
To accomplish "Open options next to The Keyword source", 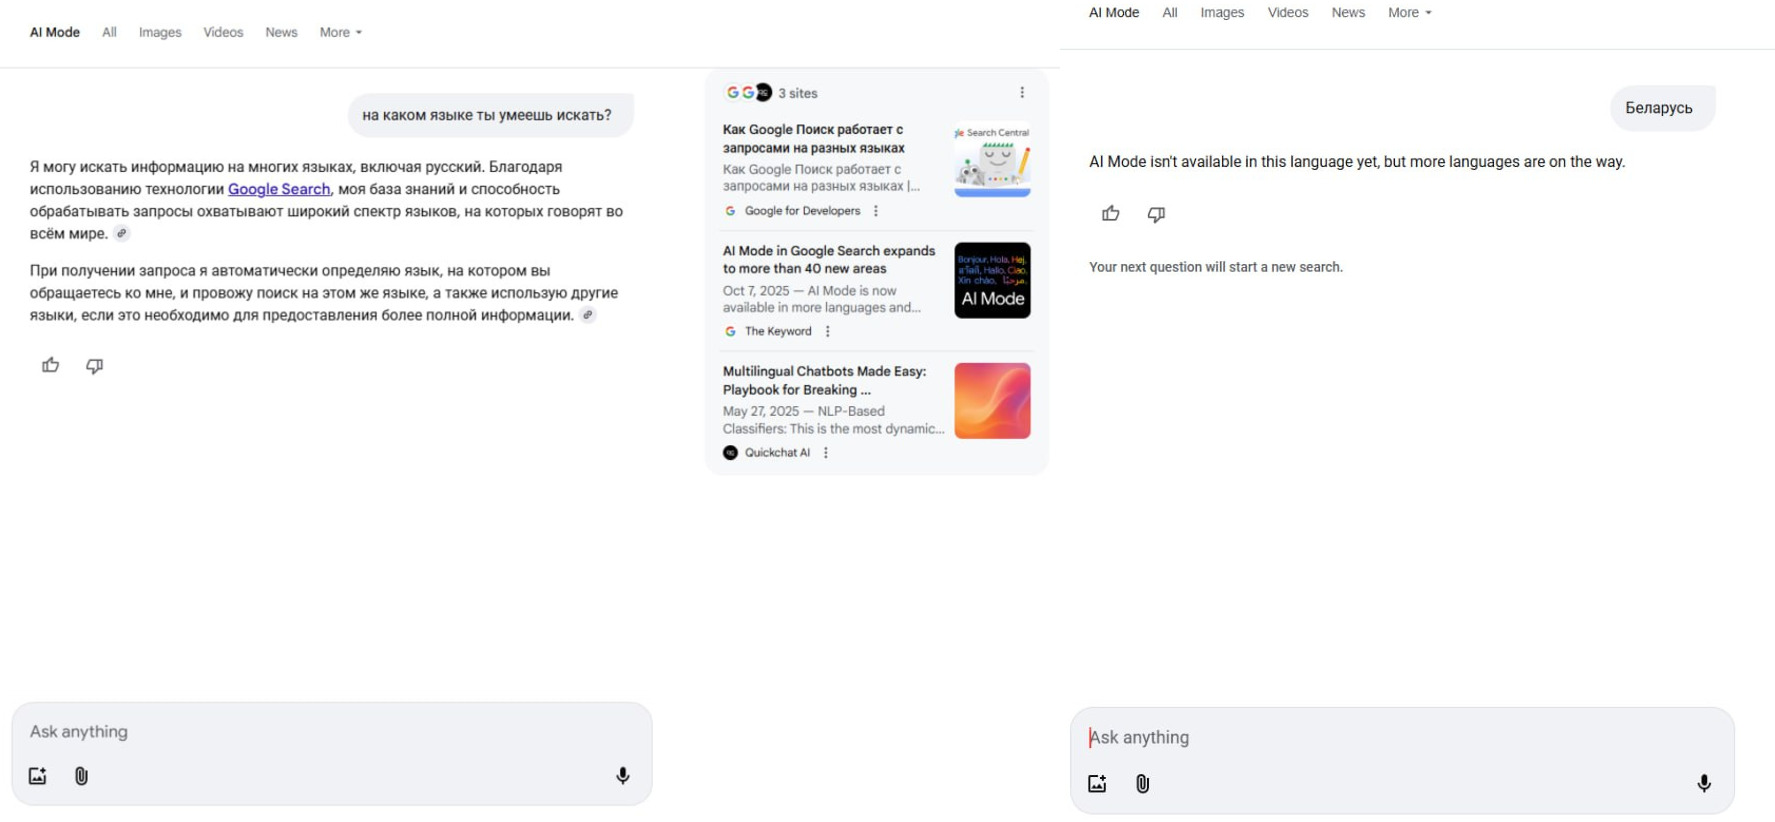I will (828, 332).
